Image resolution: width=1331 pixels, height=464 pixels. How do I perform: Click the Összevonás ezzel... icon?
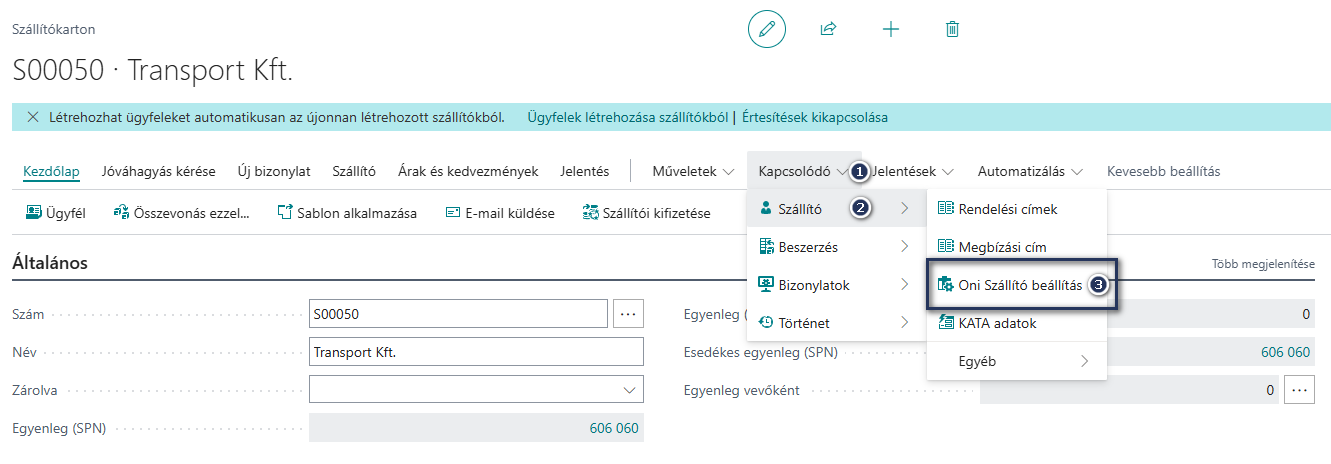pos(122,212)
